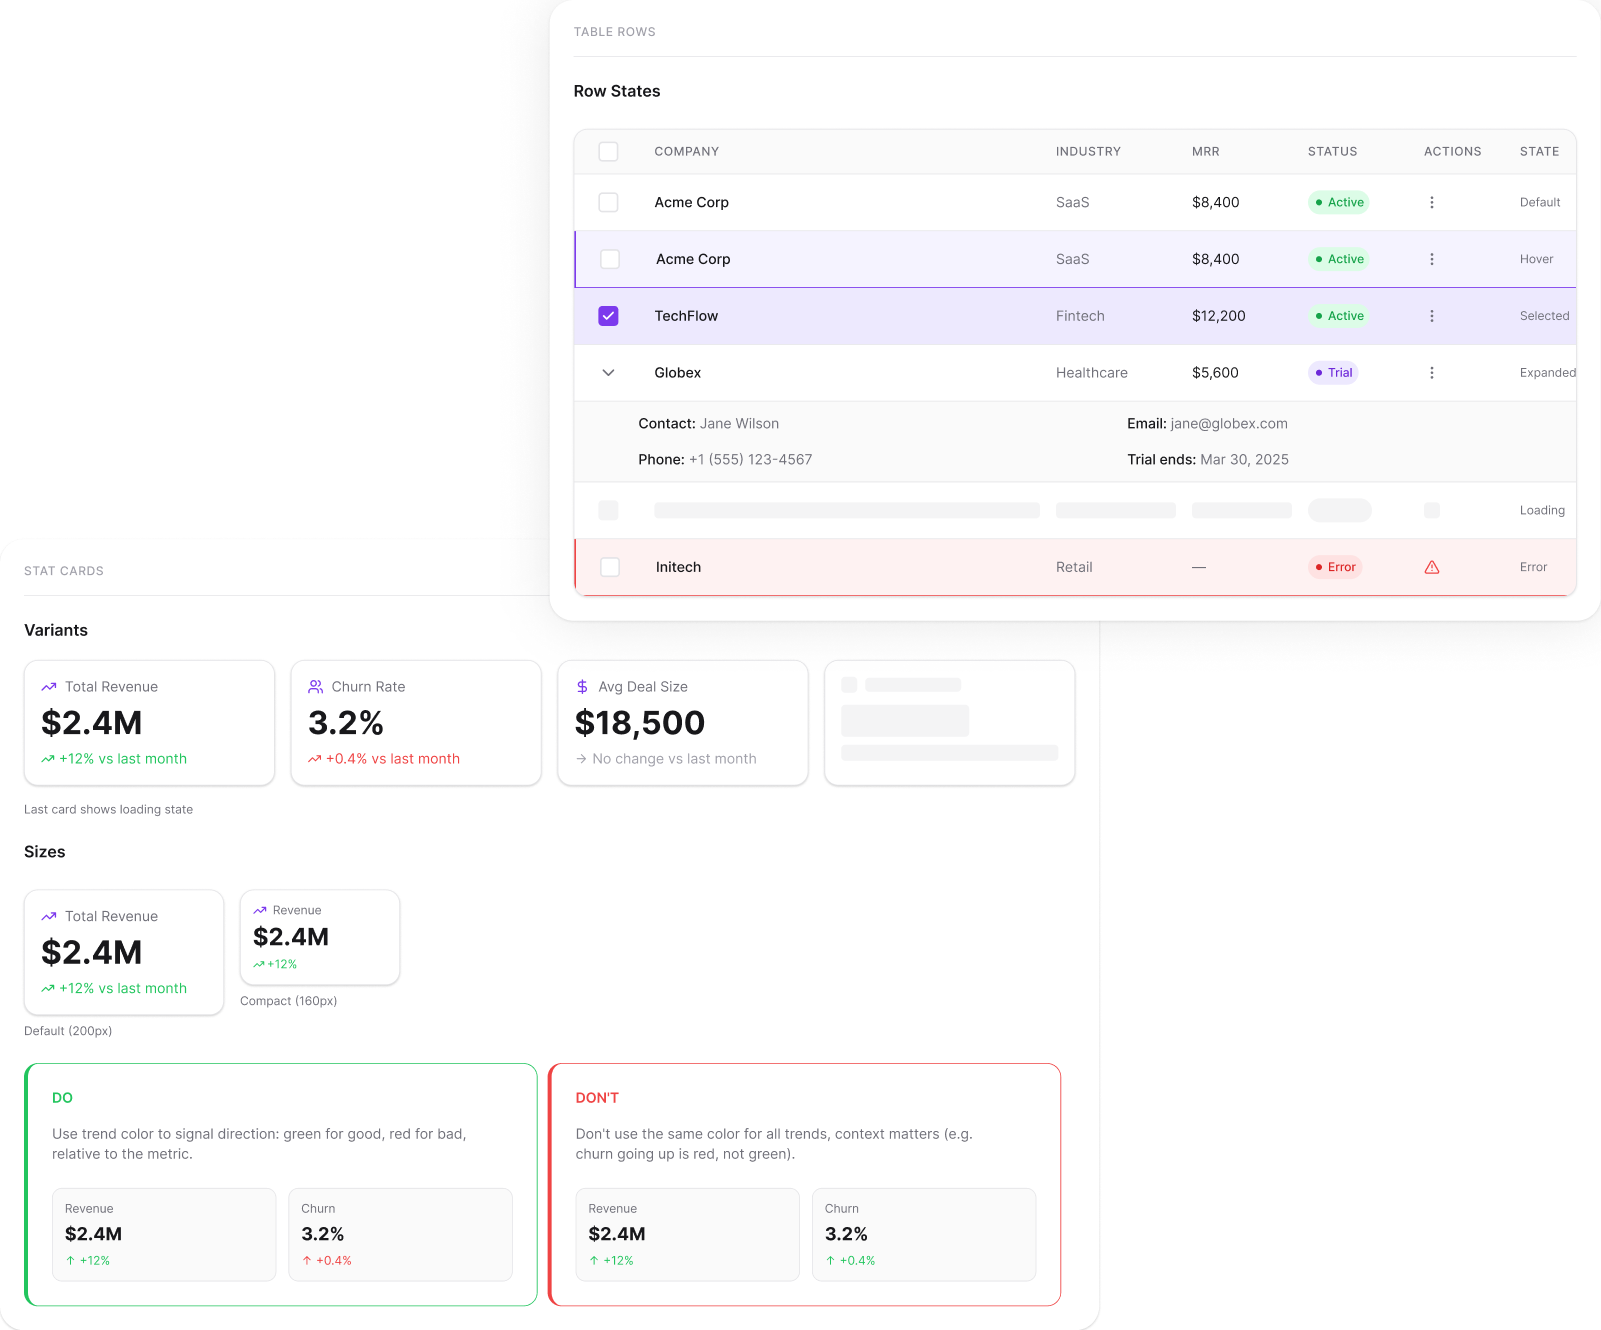
Task: Select the Initech company name
Action: click(678, 567)
